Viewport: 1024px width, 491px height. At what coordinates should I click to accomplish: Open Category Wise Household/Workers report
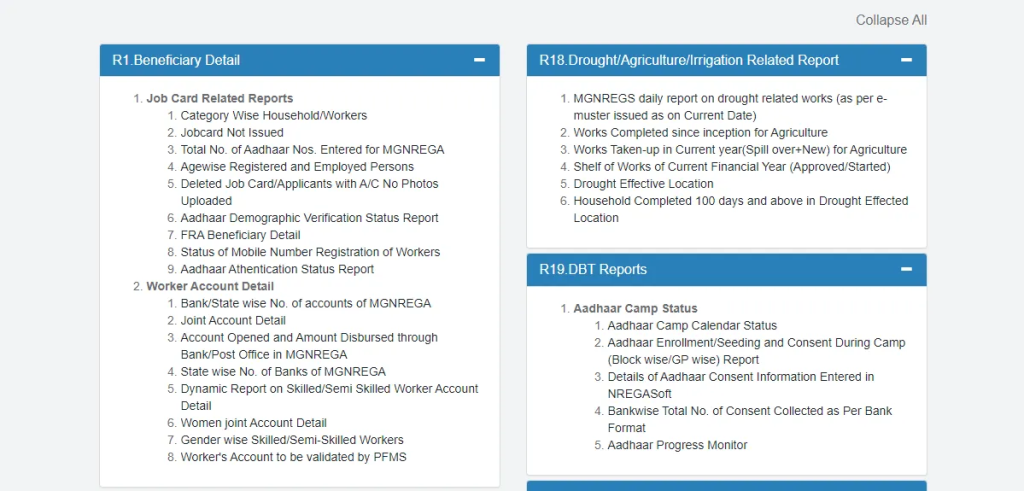point(274,116)
